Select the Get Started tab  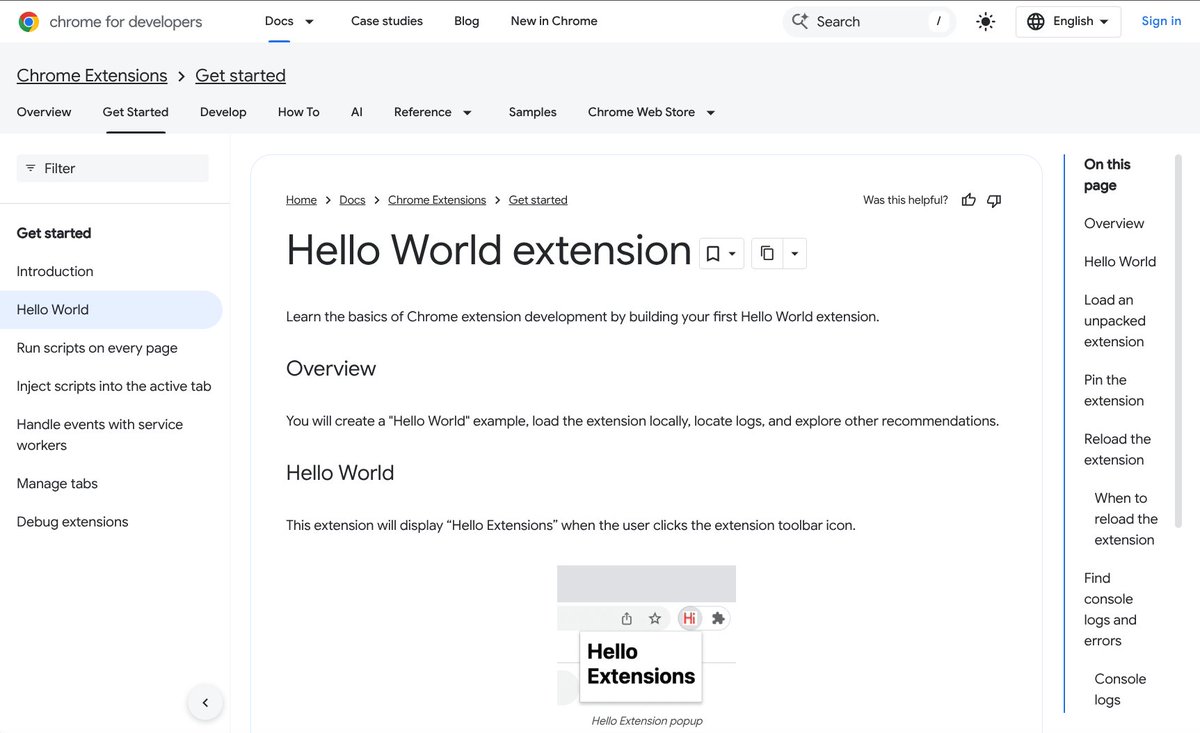135,112
